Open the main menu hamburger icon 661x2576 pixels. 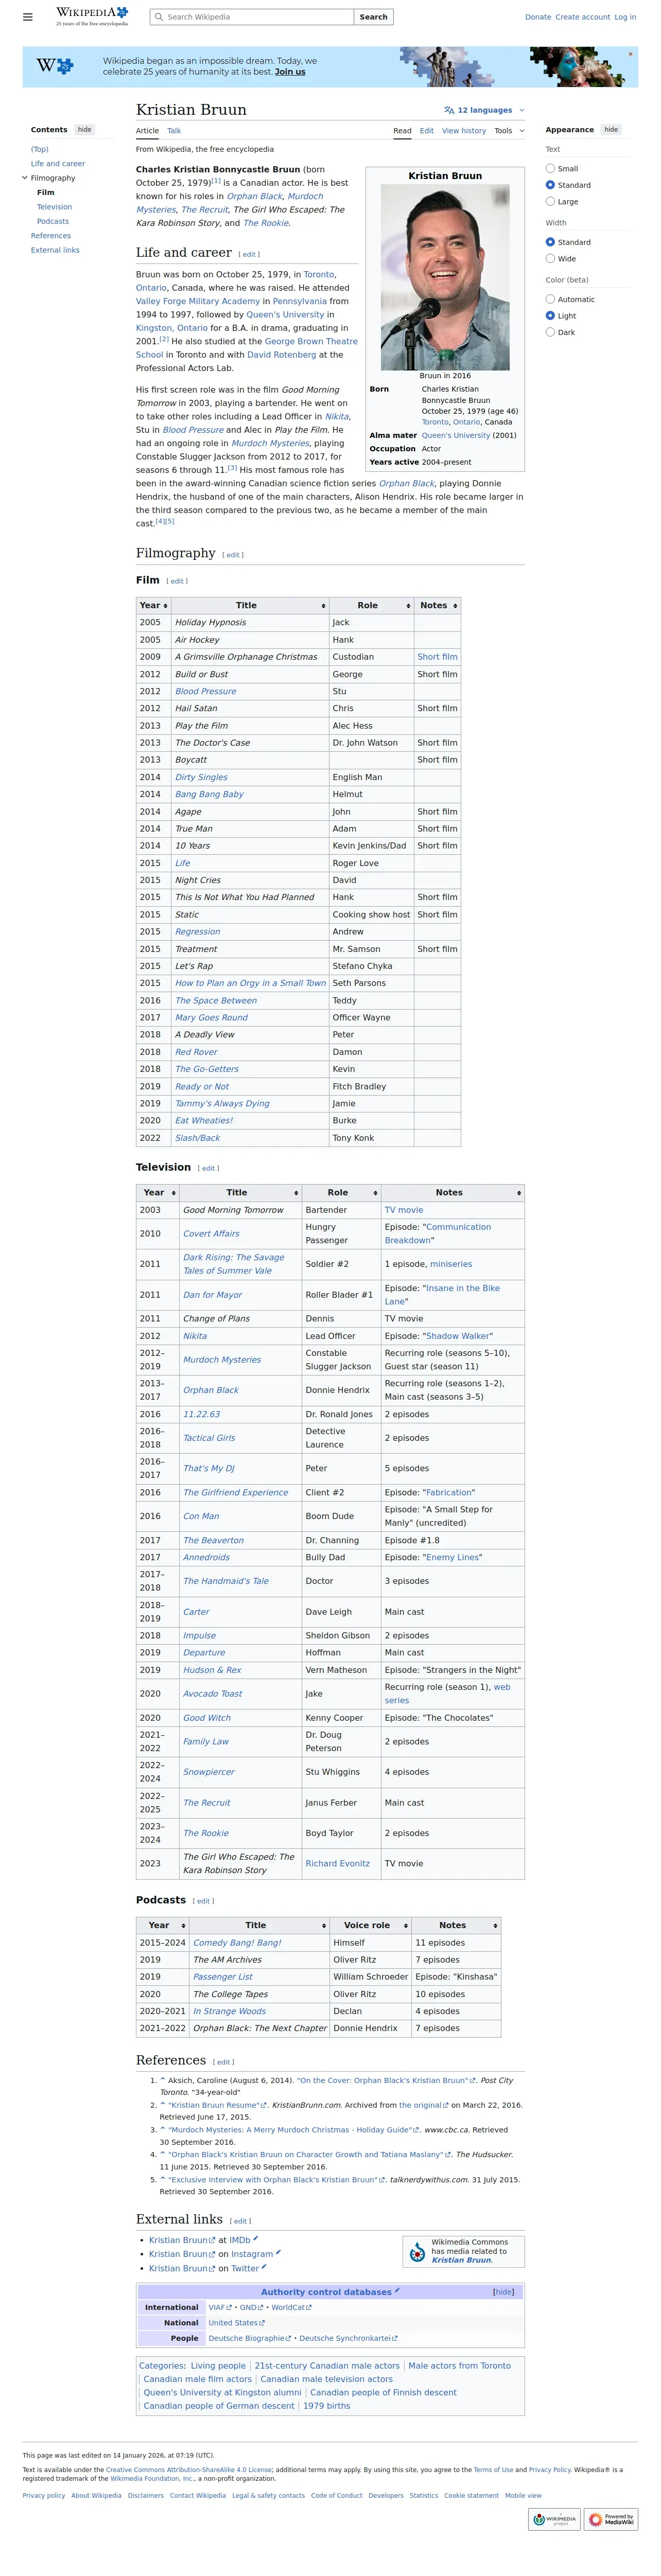[x=28, y=17]
